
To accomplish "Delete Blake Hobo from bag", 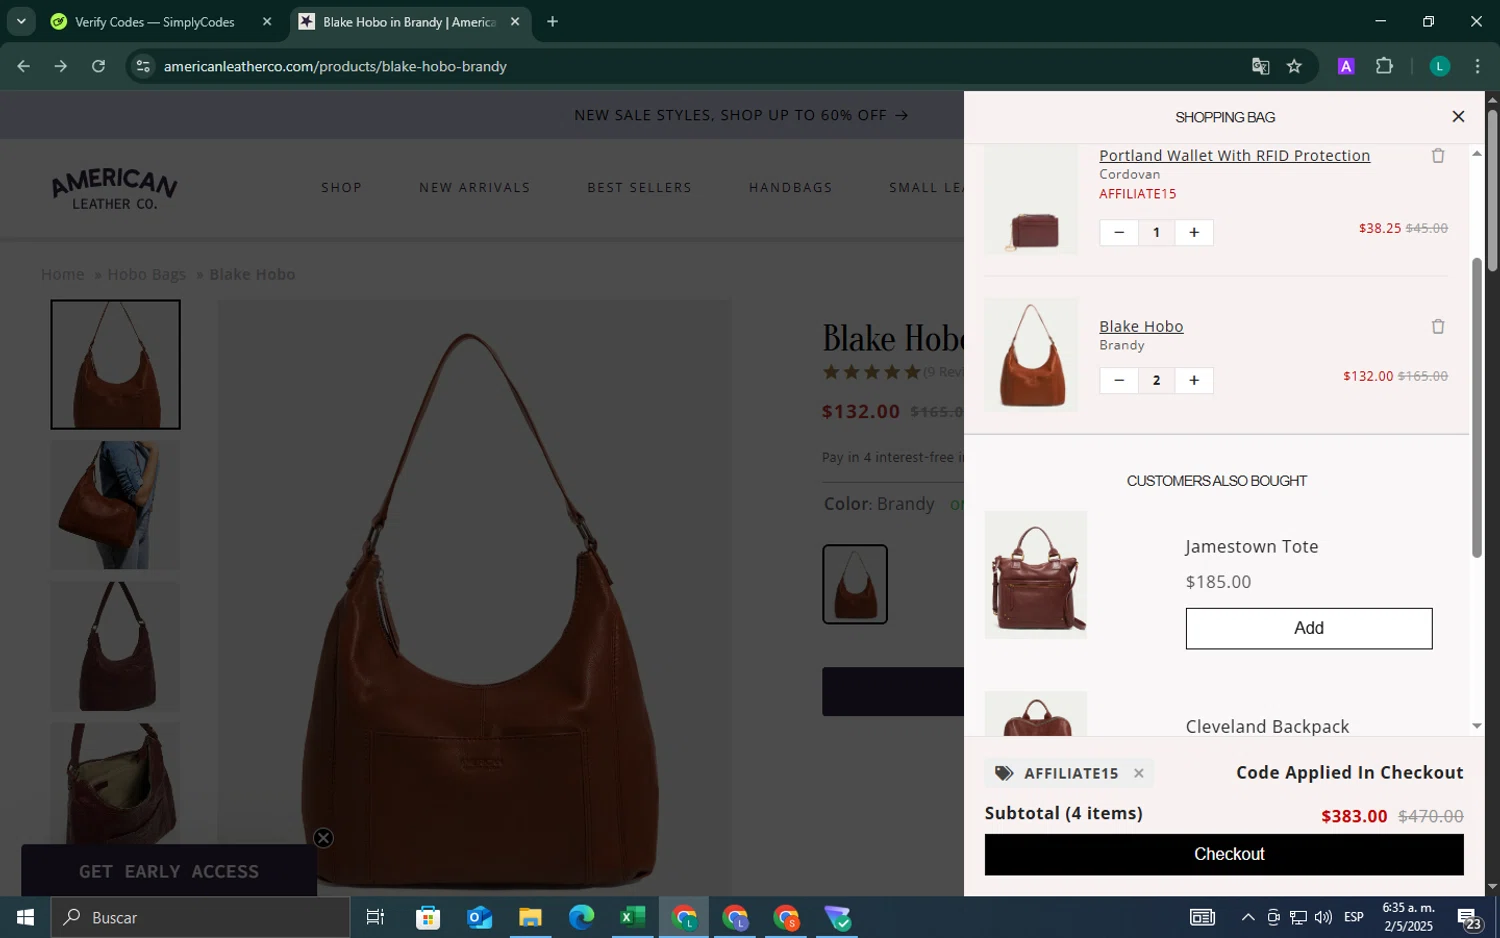I will coord(1438,327).
